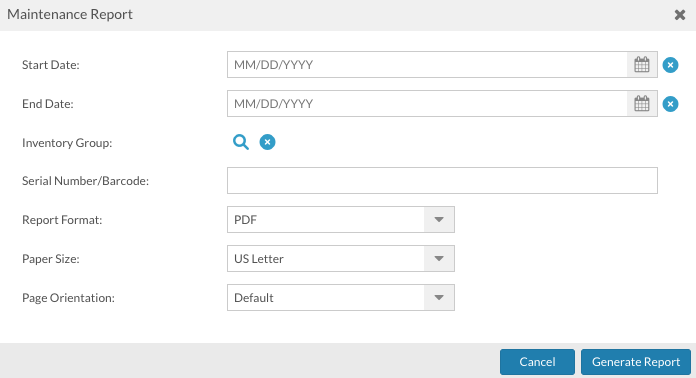Open the End Date calendar picker
Image resolution: width=696 pixels, height=378 pixels.
pos(642,104)
